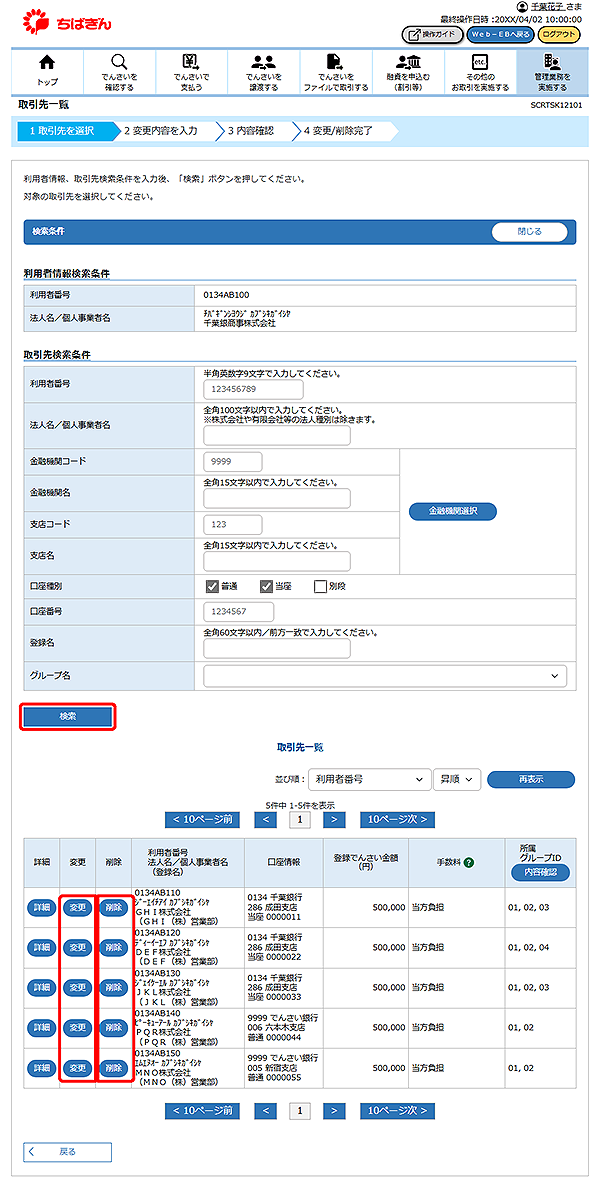The width and height of the screenshot is (600, 1188).
Task: Open the 昇順 sort order dropdown
Action: [x=457, y=779]
